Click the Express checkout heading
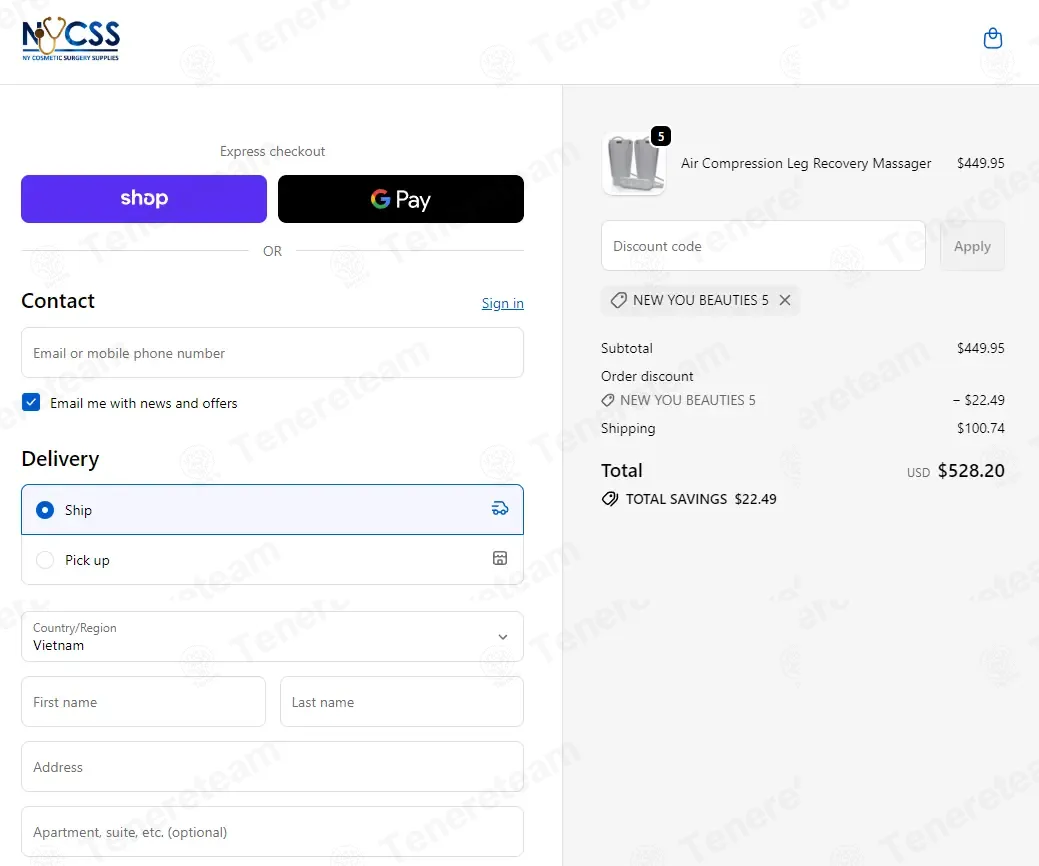This screenshot has height=866, width=1039. tap(272, 152)
